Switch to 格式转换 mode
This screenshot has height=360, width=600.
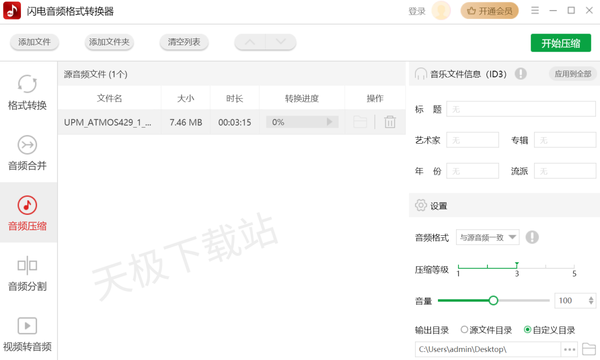point(27,92)
